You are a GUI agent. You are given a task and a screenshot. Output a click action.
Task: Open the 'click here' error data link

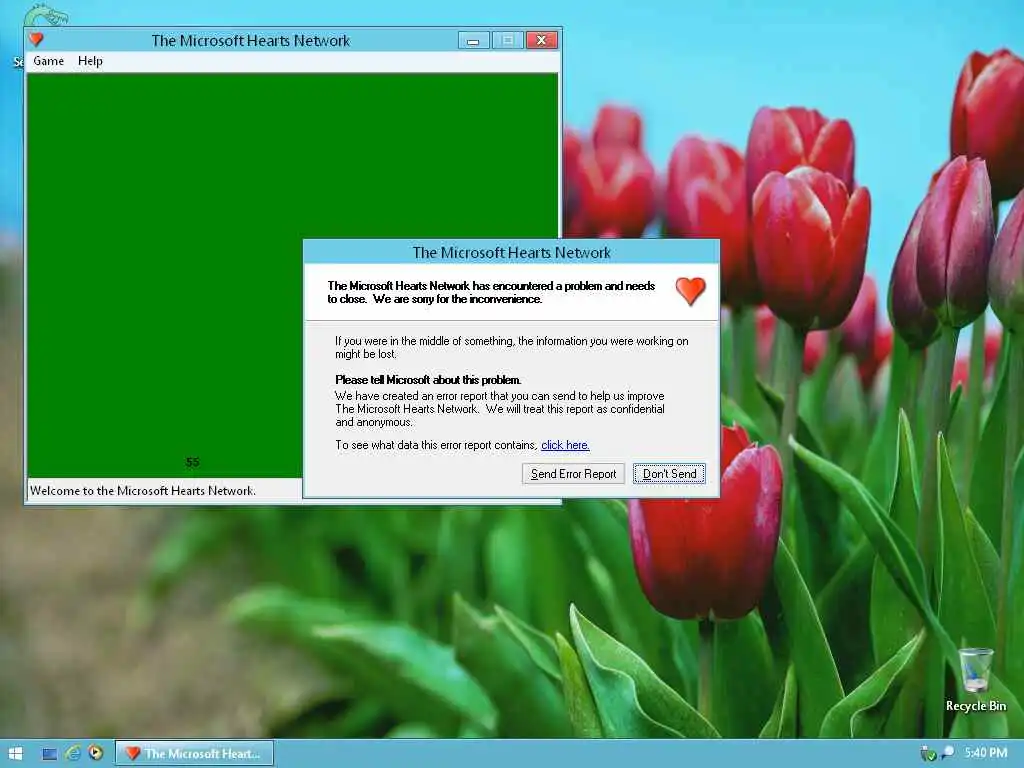point(565,445)
